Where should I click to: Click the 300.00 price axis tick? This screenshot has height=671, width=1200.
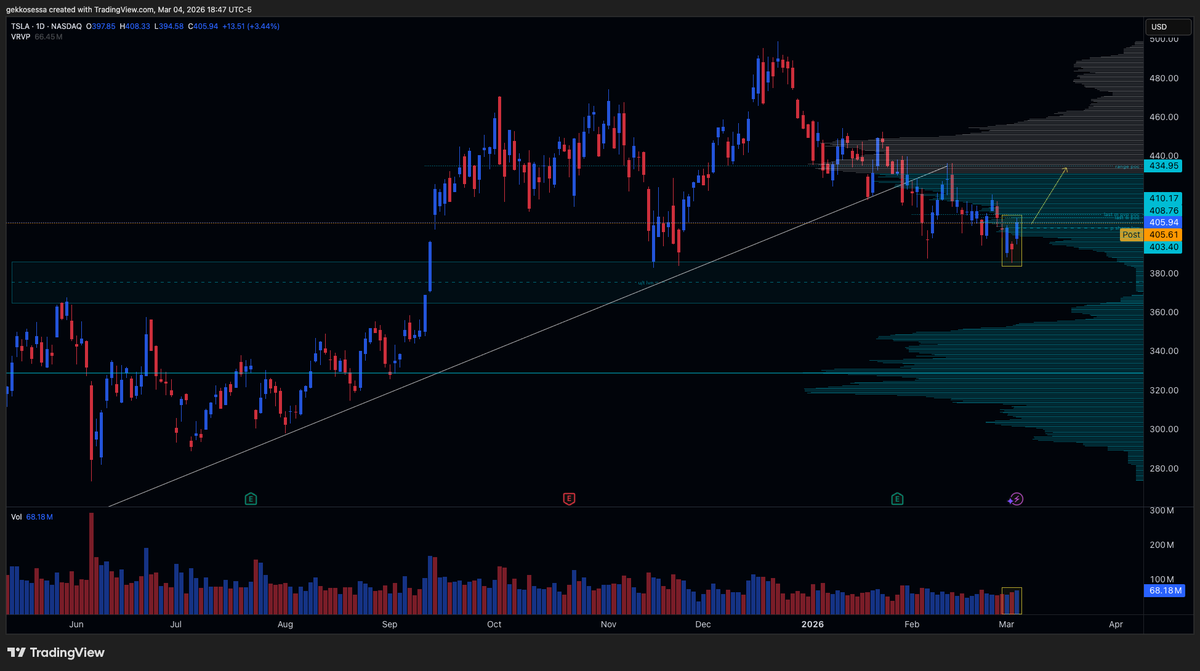(x=1164, y=429)
